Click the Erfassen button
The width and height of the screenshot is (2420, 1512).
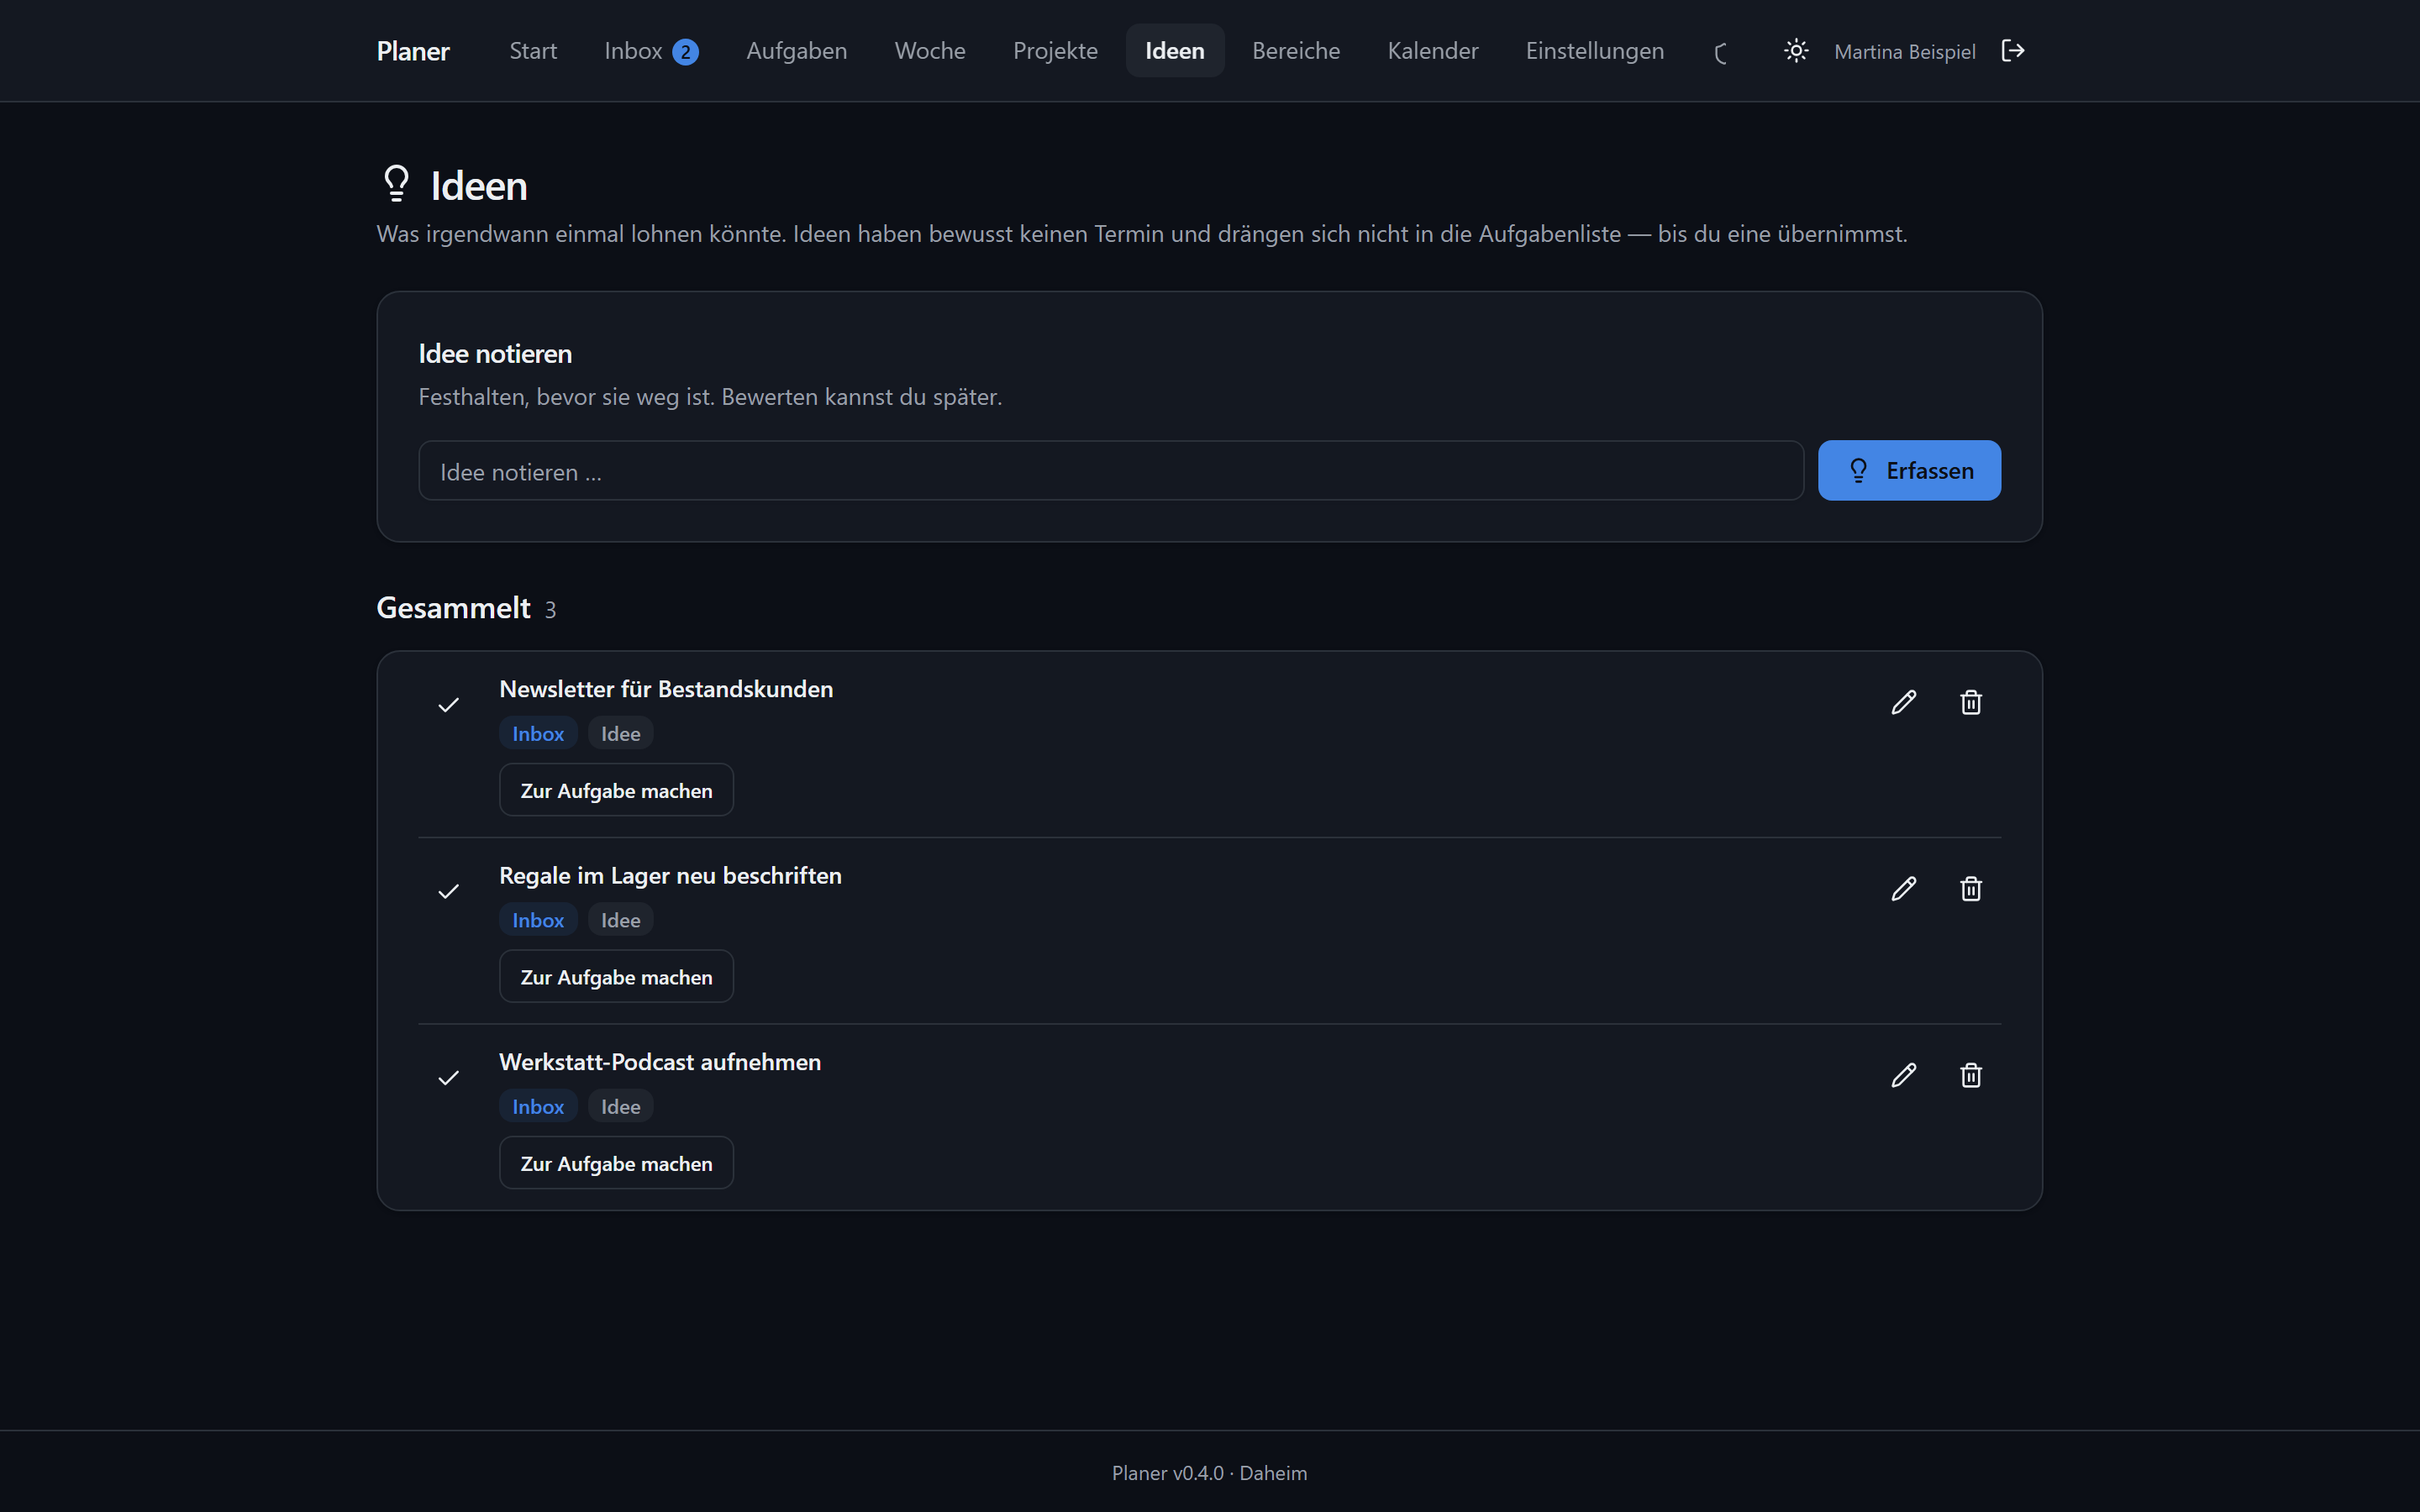pos(1909,471)
